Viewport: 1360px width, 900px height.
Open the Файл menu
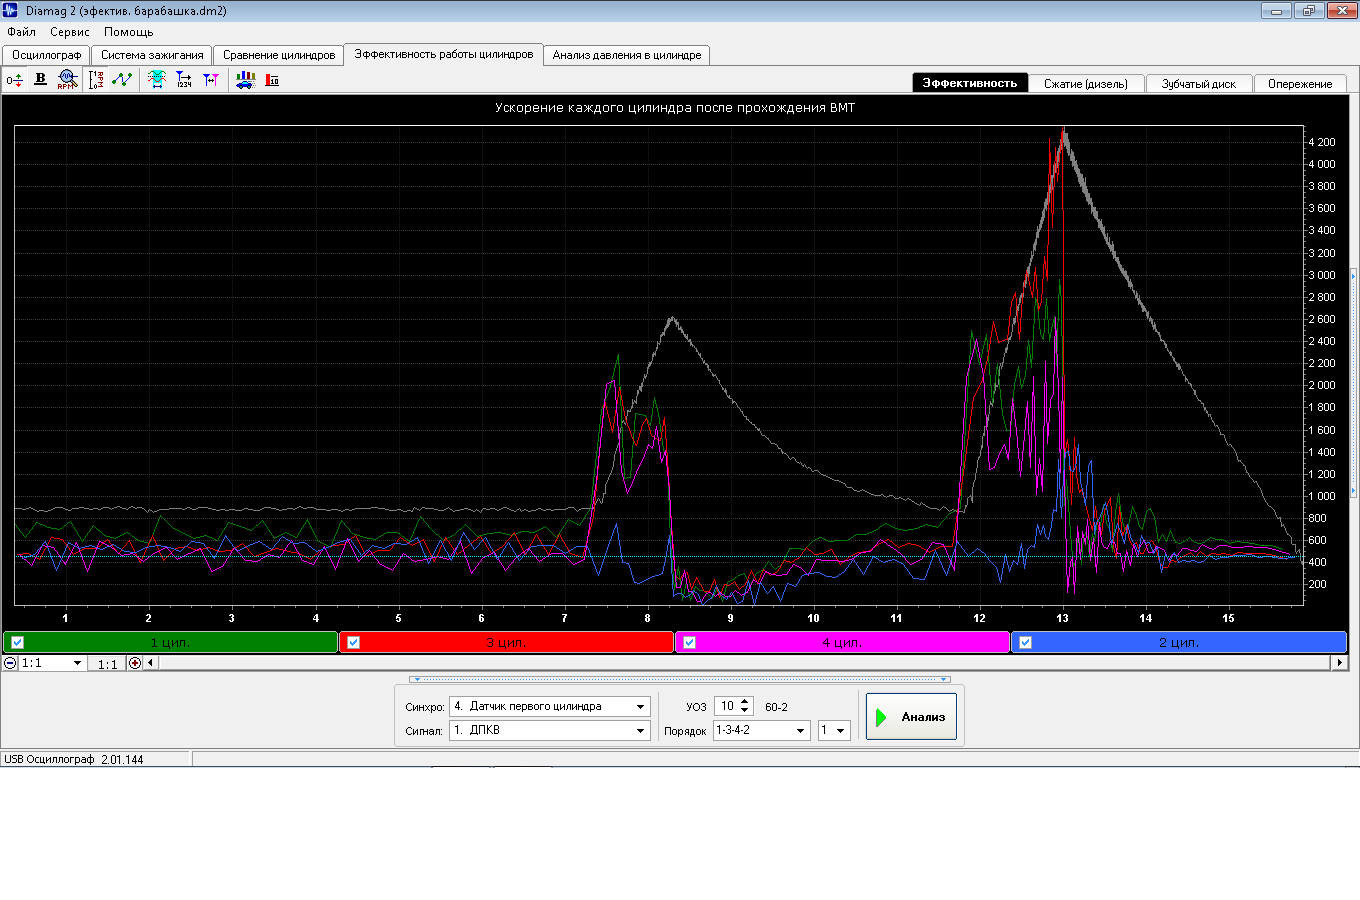coord(21,32)
